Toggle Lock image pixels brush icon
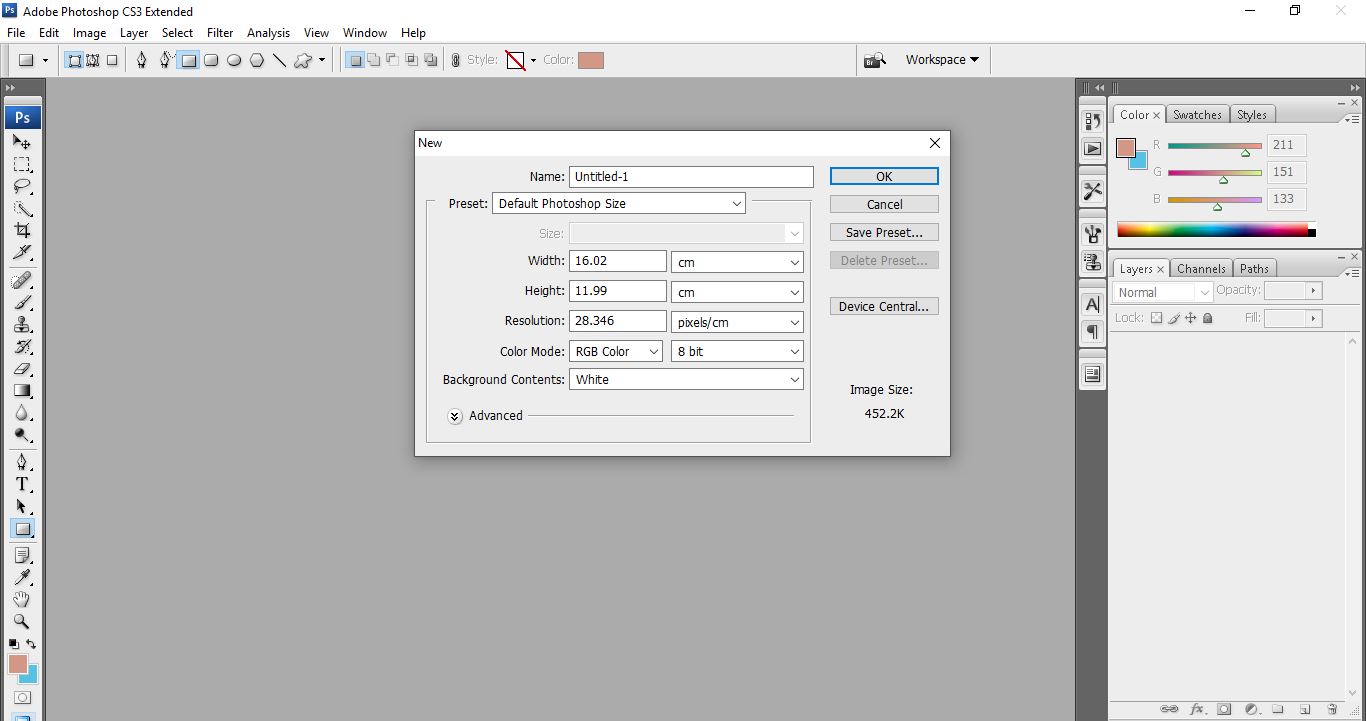This screenshot has width=1366, height=721. tap(1174, 318)
